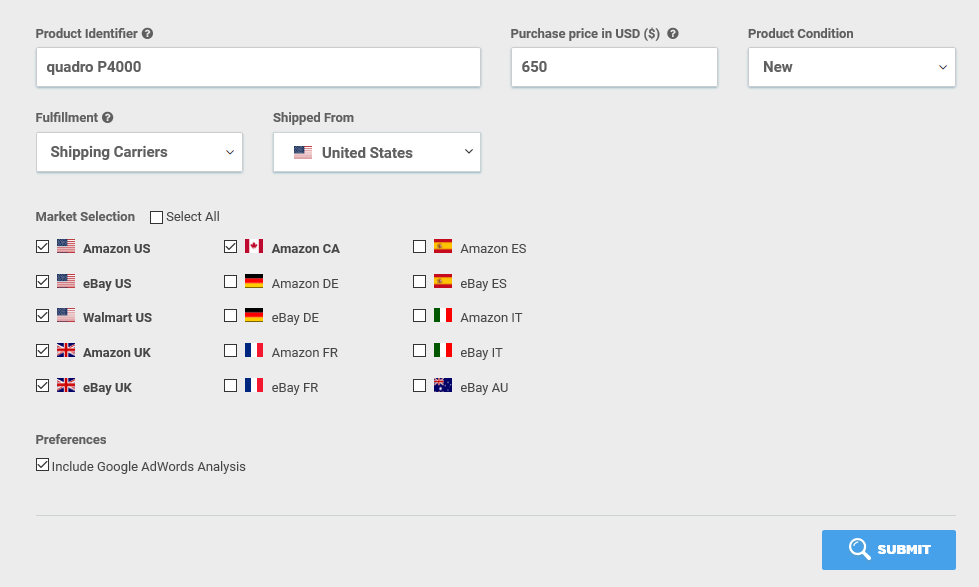
Task: Tick the Select All checkbox
Action: [x=156, y=217]
